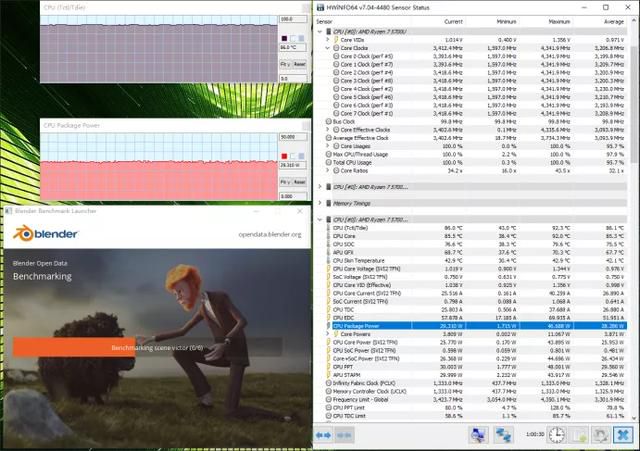Collapse the CPU group above Core VIDs
The height and width of the screenshot is (451, 640).
(x=320, y=31)
